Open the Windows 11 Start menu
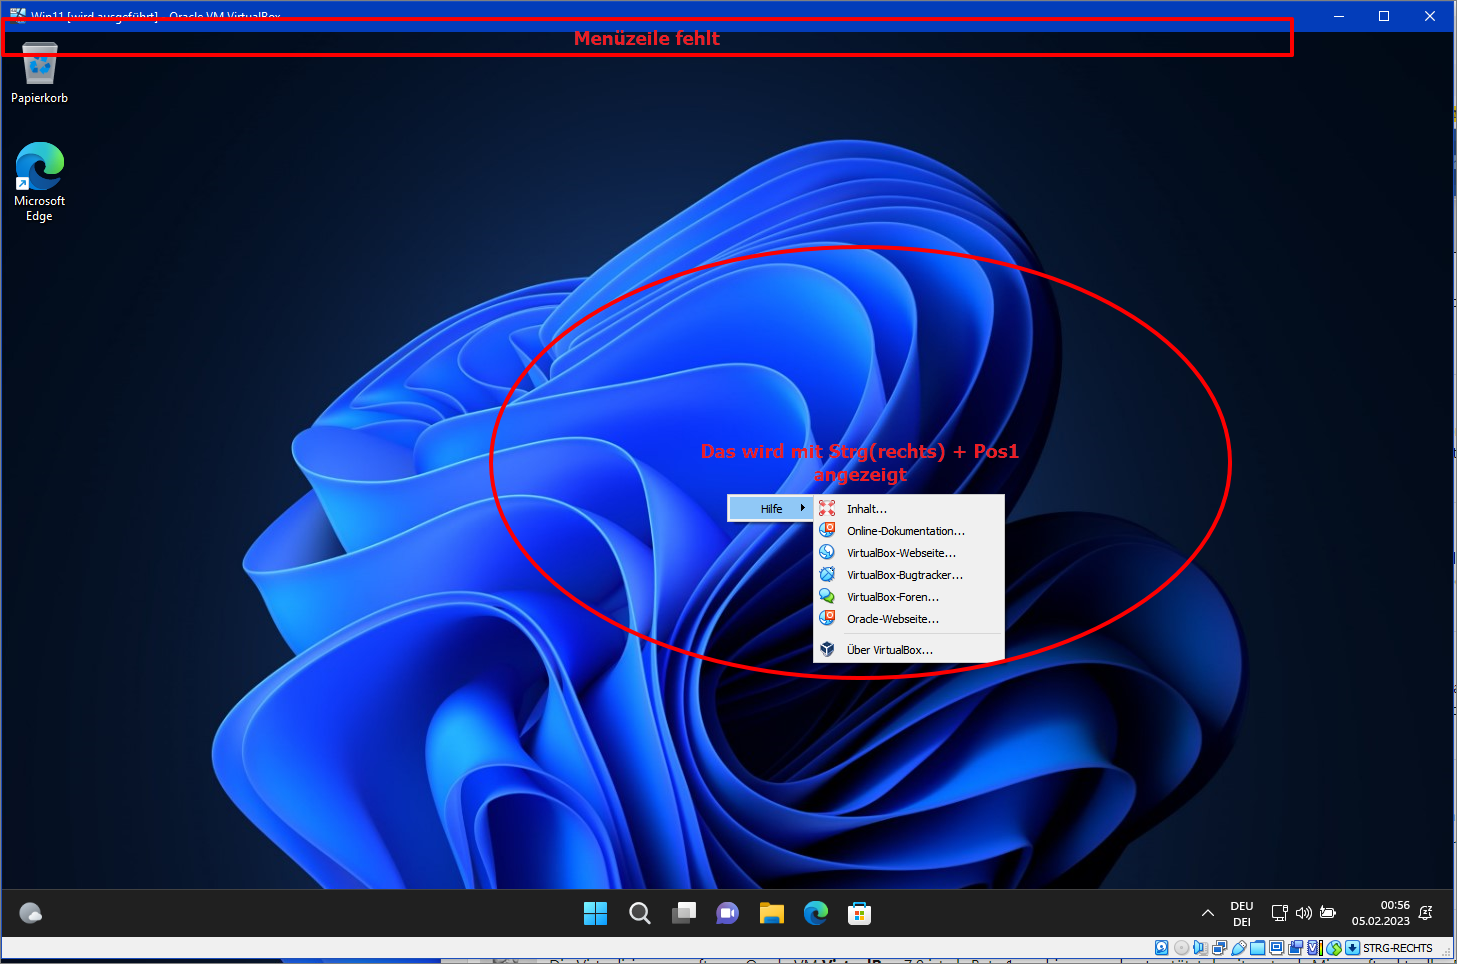This screenshot has height=964, width=1457. click(595, 913)
